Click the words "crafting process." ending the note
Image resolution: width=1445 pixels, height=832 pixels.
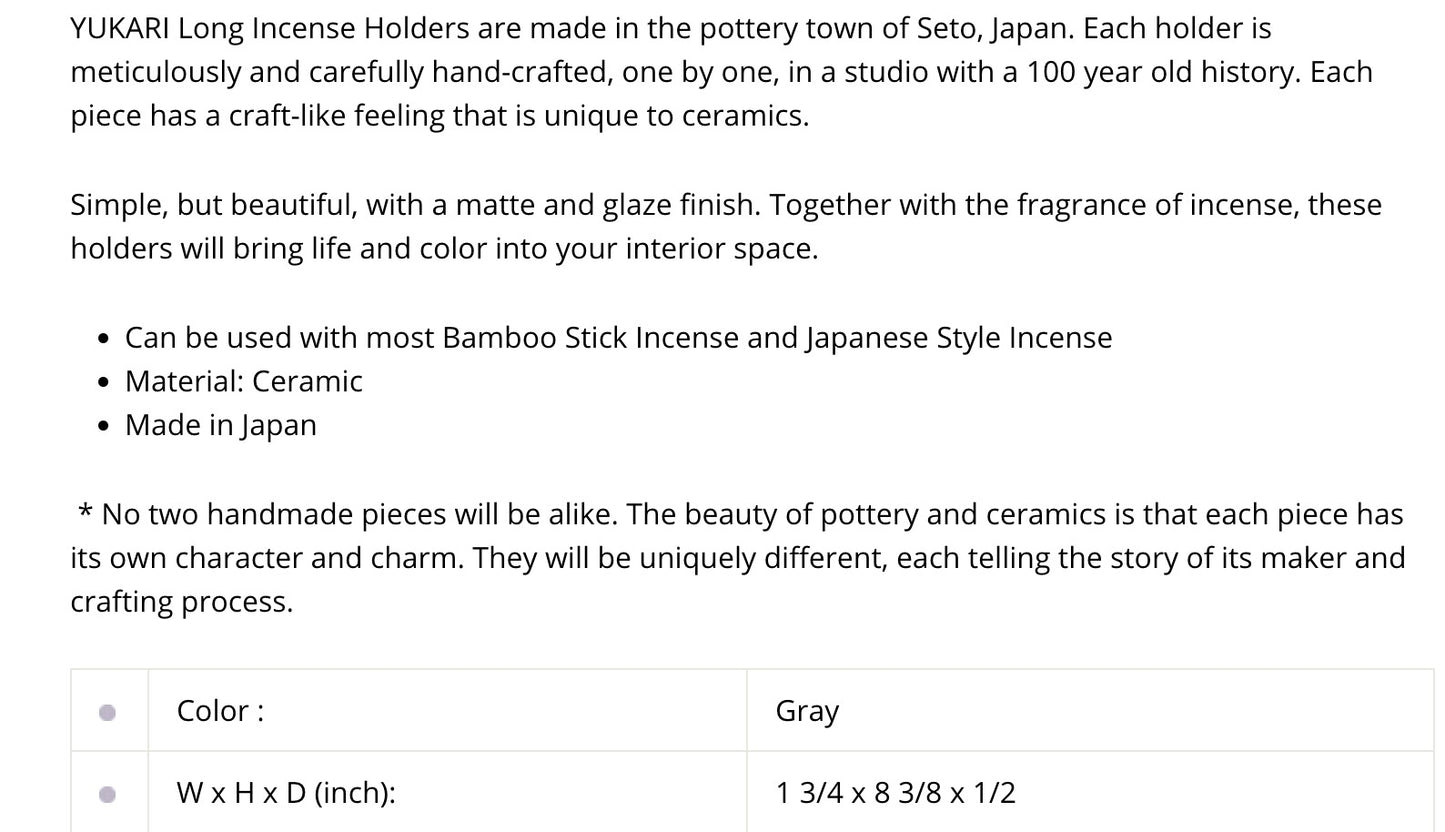[x=181, y=601]
